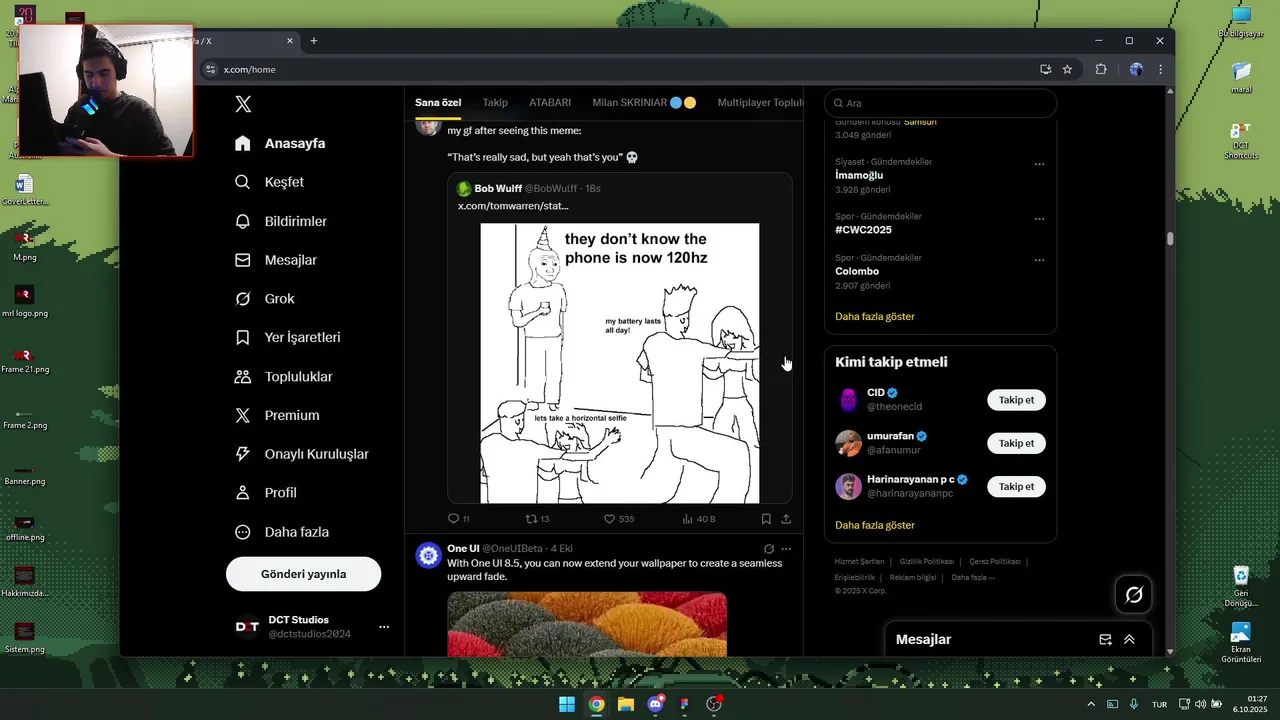Click the page vertical scrollbar

(x=1170, y=240)
